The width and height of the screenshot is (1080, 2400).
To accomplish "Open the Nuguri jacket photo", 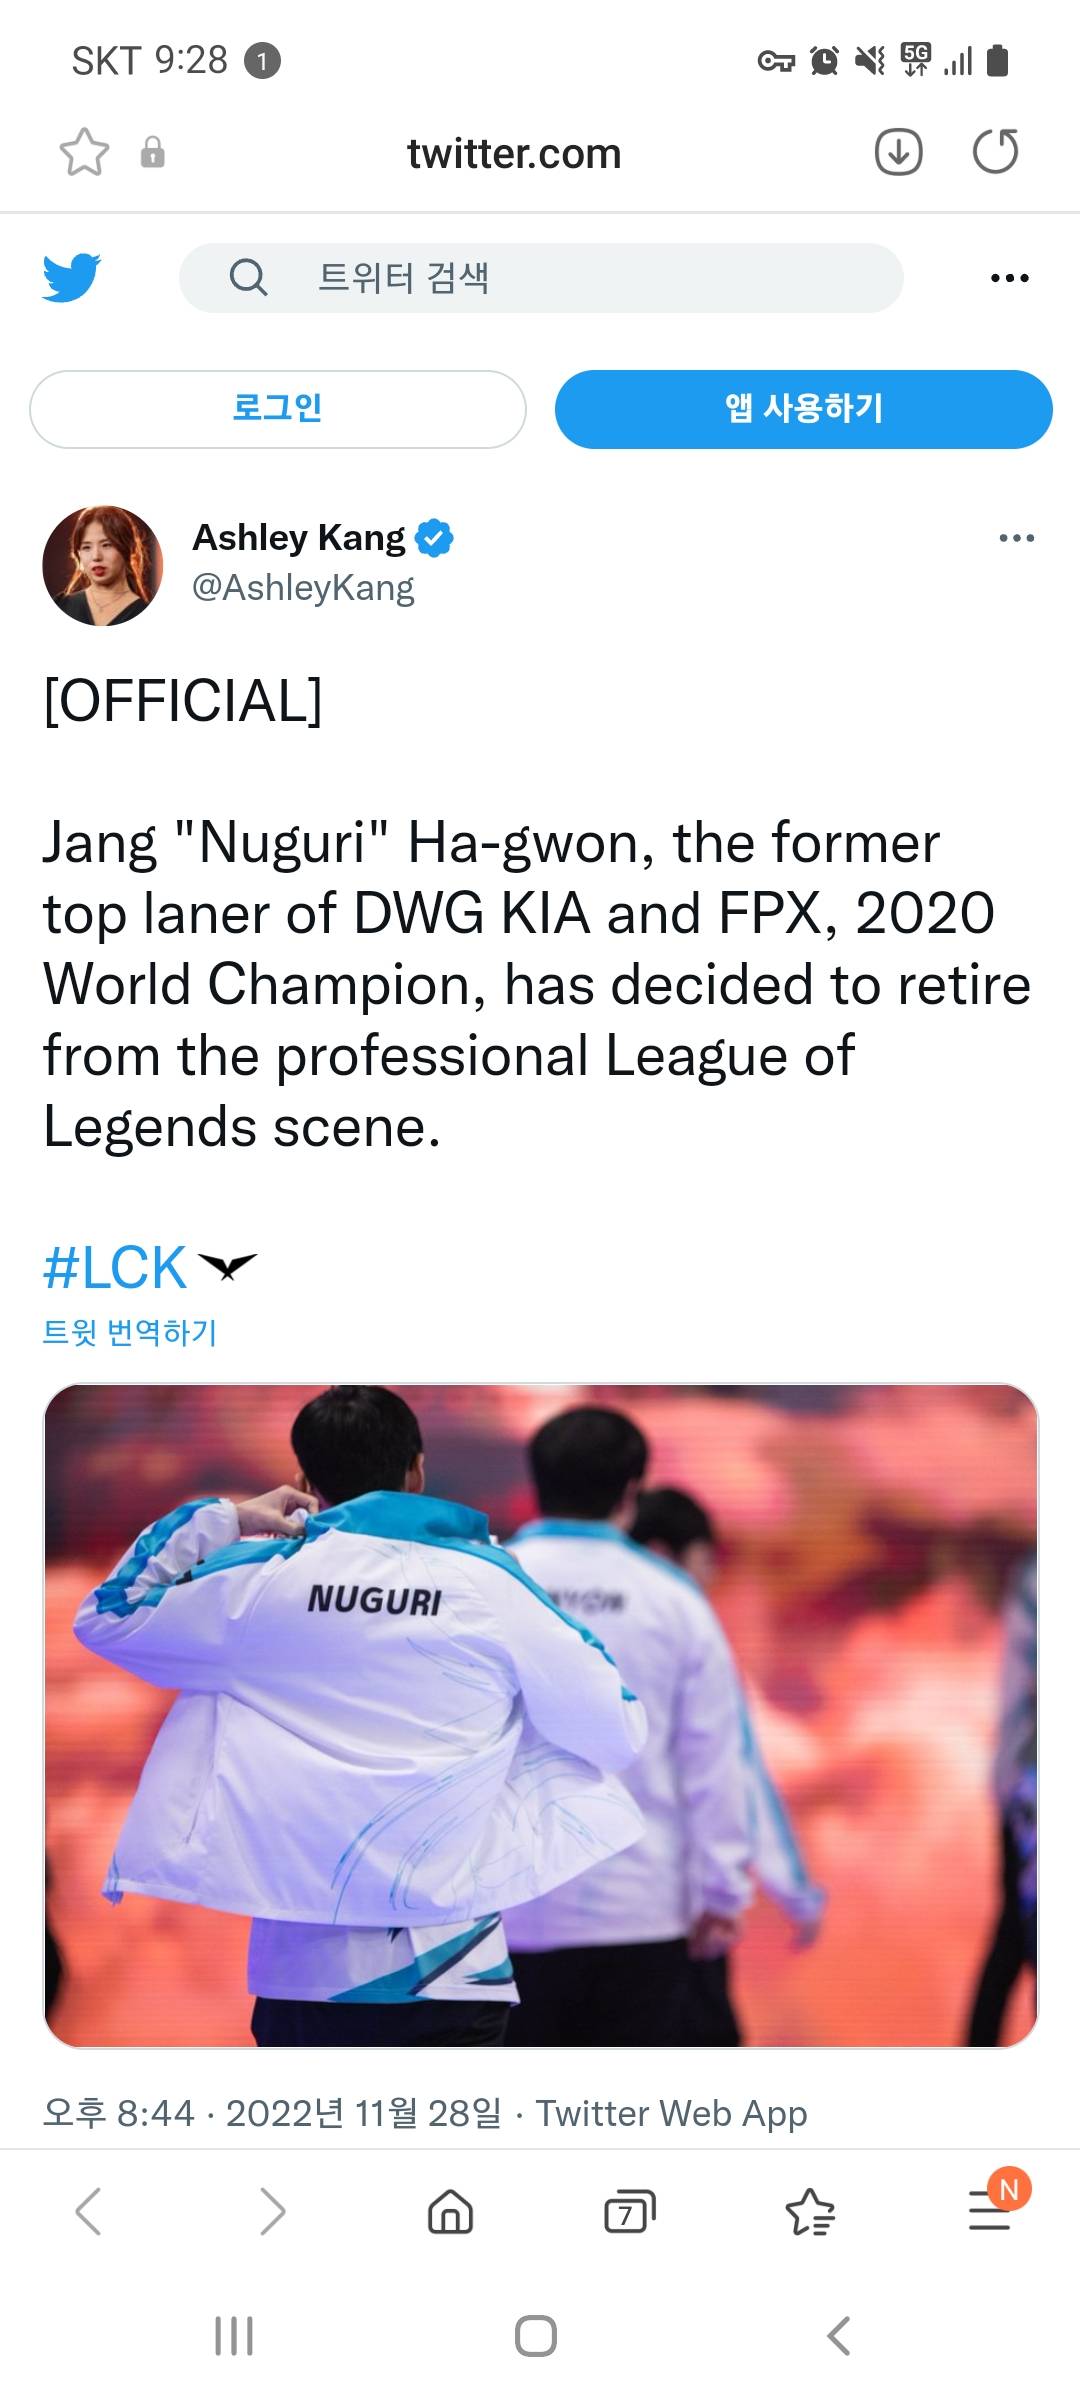I will coord(541,1715).
